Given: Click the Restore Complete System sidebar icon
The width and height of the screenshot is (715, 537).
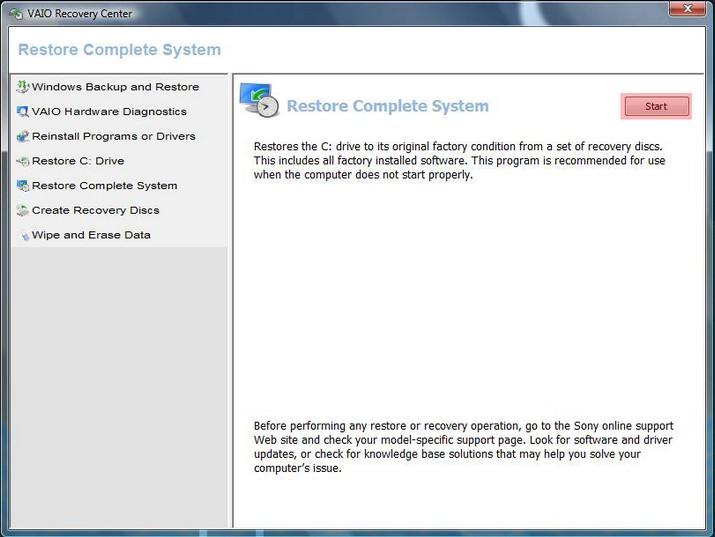Looking at the screenshot, I should pos(23,186).
